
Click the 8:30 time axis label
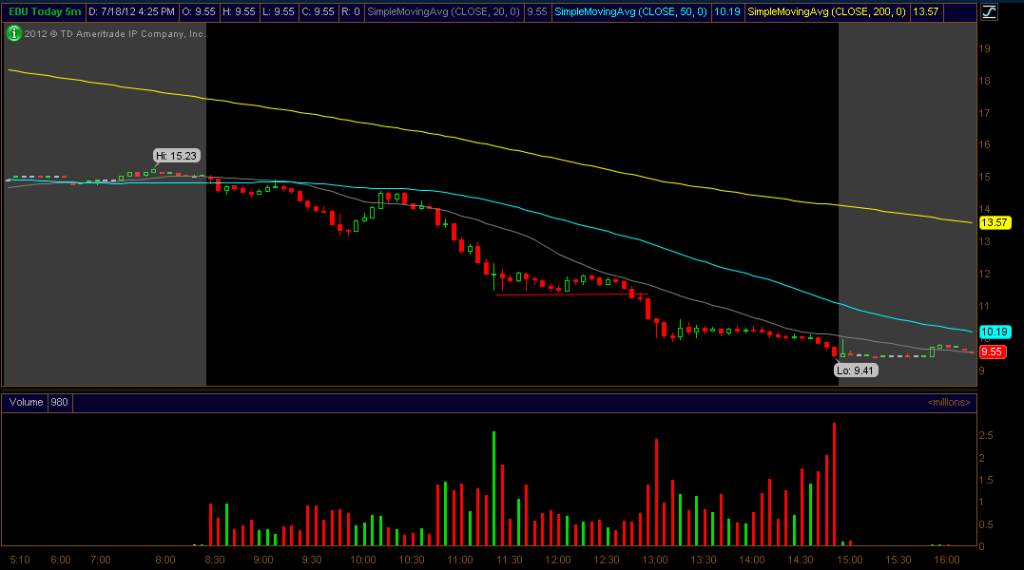tap(215, 560)
